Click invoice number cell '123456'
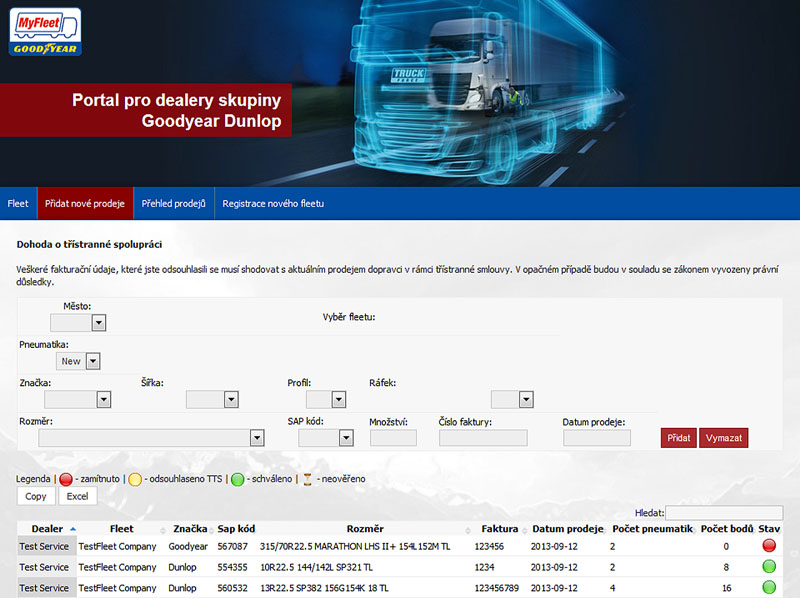Viewport: 800px width, 598px height. tap(489, 546)
